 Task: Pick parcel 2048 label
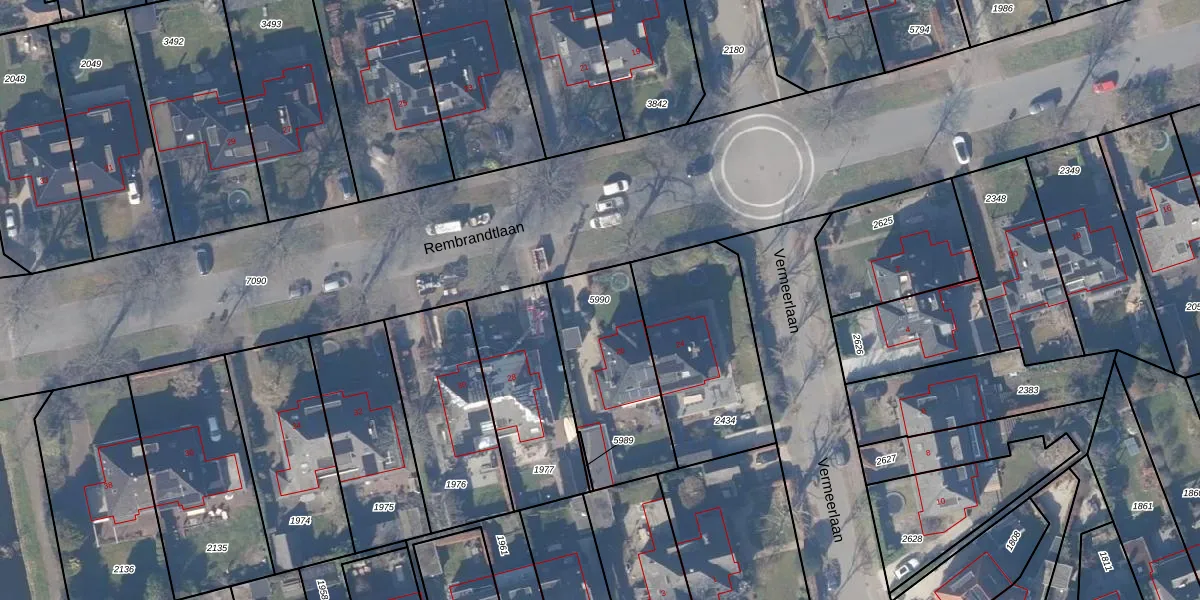[x=15, y=78]
